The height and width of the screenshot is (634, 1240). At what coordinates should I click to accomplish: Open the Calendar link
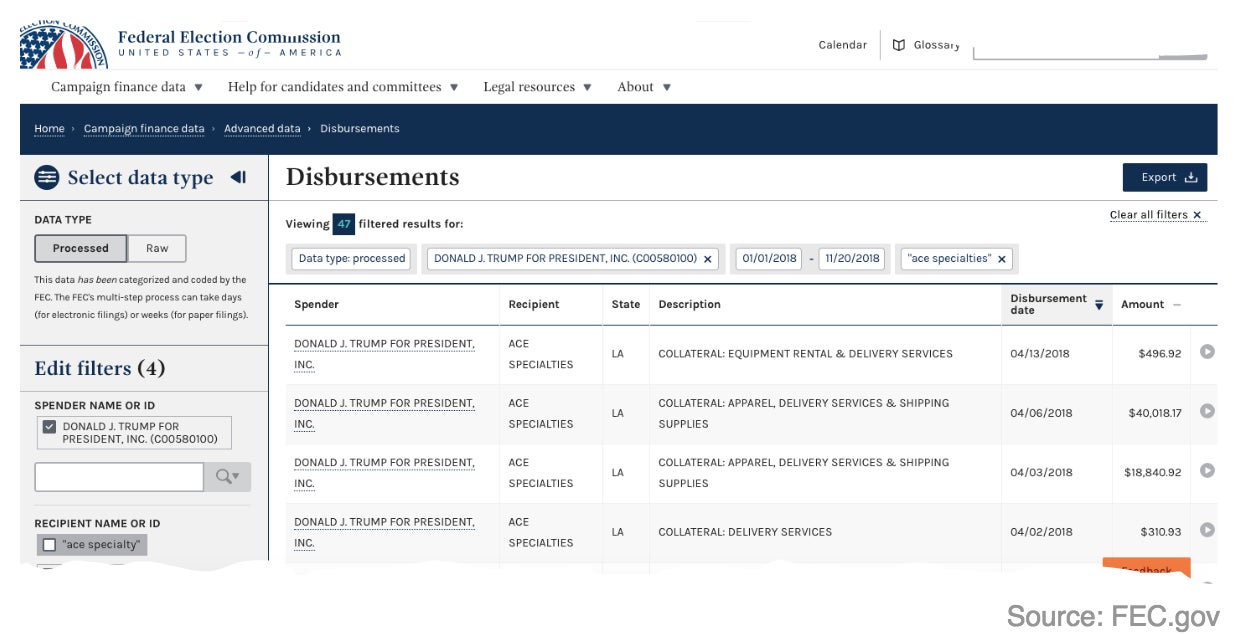click(x=843, y=45)
